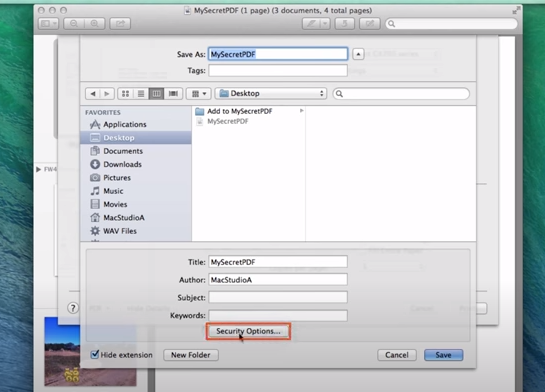Viewport: 545px width, 392px height.
Task: Collapse dialog with arrow beside Save As
Action: [358, 54]
